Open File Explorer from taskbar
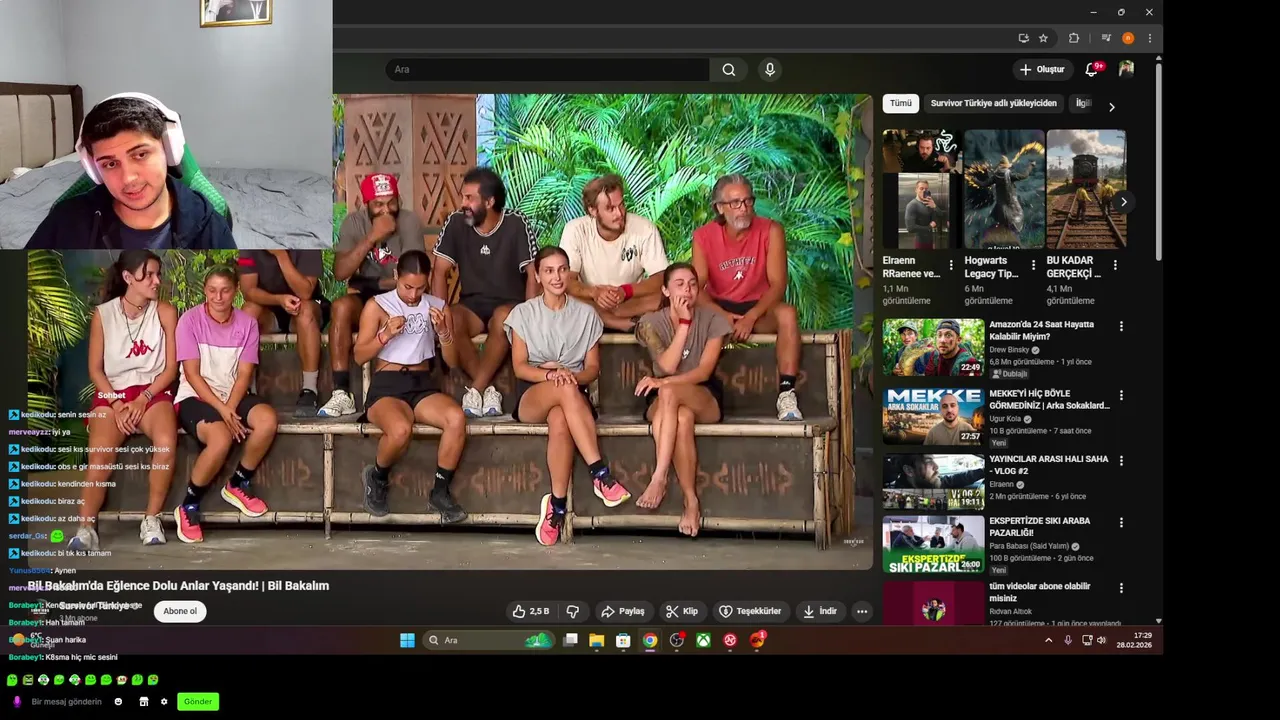 [x=597, y=640]
